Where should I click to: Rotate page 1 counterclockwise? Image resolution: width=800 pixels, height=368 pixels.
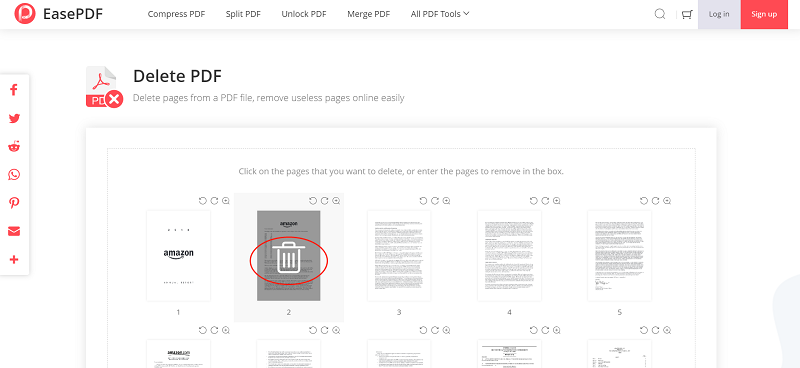203,201
